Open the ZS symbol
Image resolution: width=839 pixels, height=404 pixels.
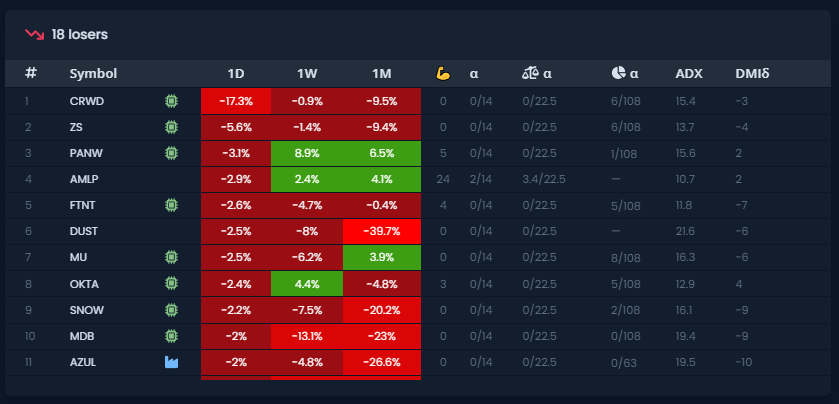coord(76,127)
